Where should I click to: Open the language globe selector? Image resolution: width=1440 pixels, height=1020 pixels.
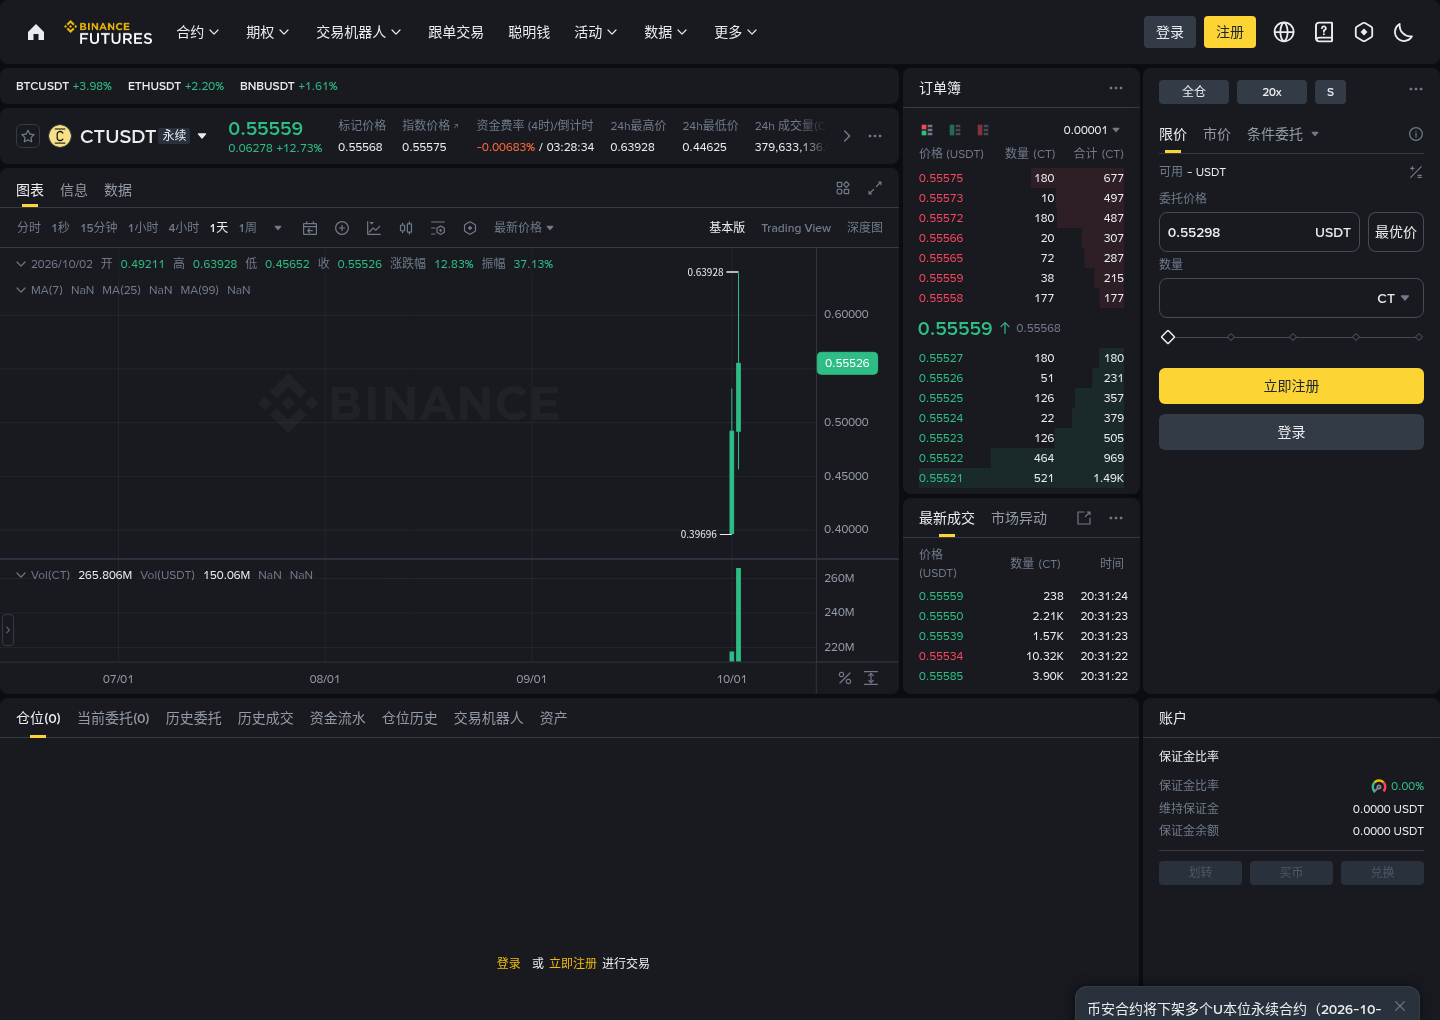(x=1284, y=32)
